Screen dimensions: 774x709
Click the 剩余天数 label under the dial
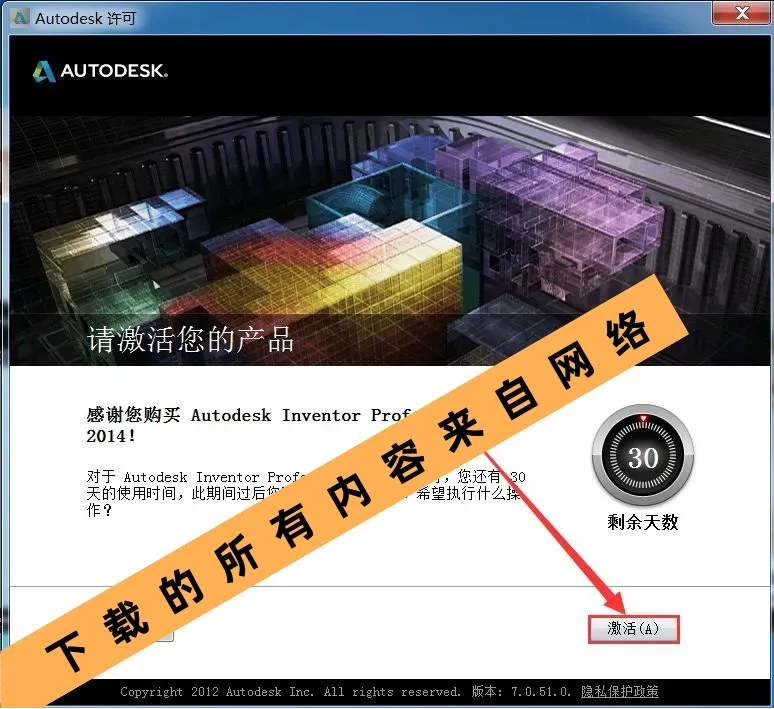click(643, 522)
